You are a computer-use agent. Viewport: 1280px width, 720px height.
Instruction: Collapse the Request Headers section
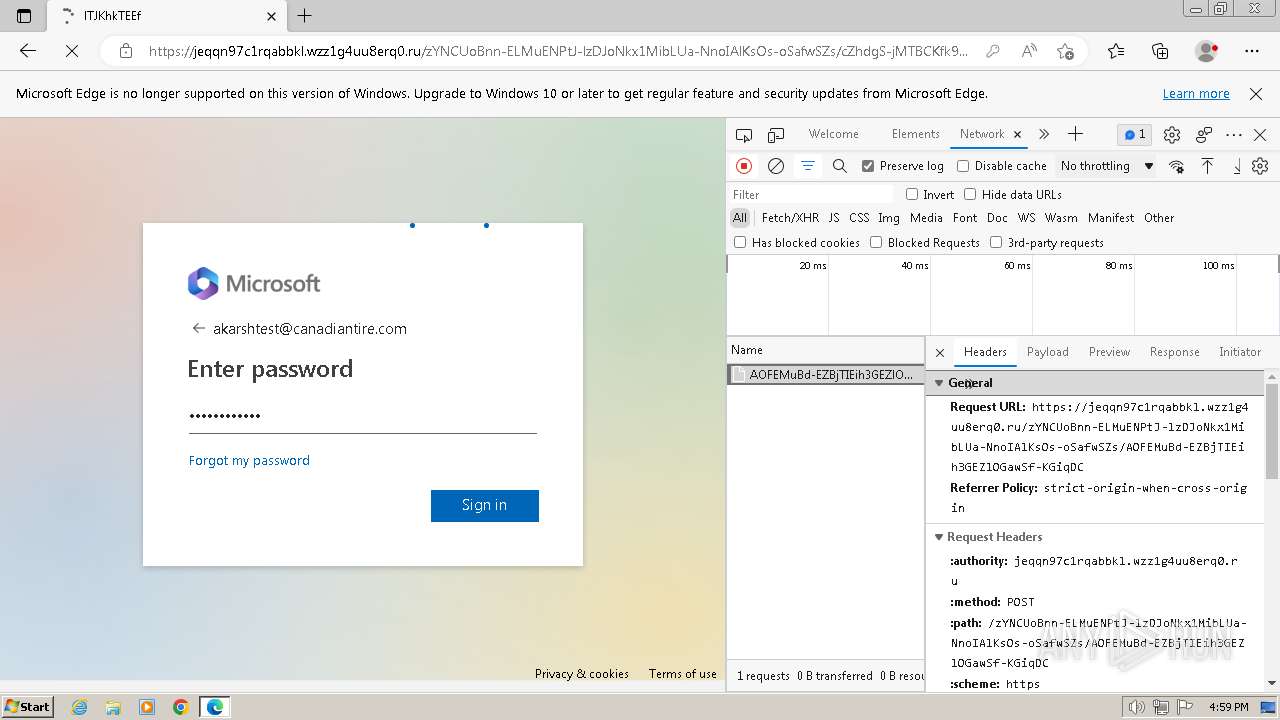tap(939, 537)
